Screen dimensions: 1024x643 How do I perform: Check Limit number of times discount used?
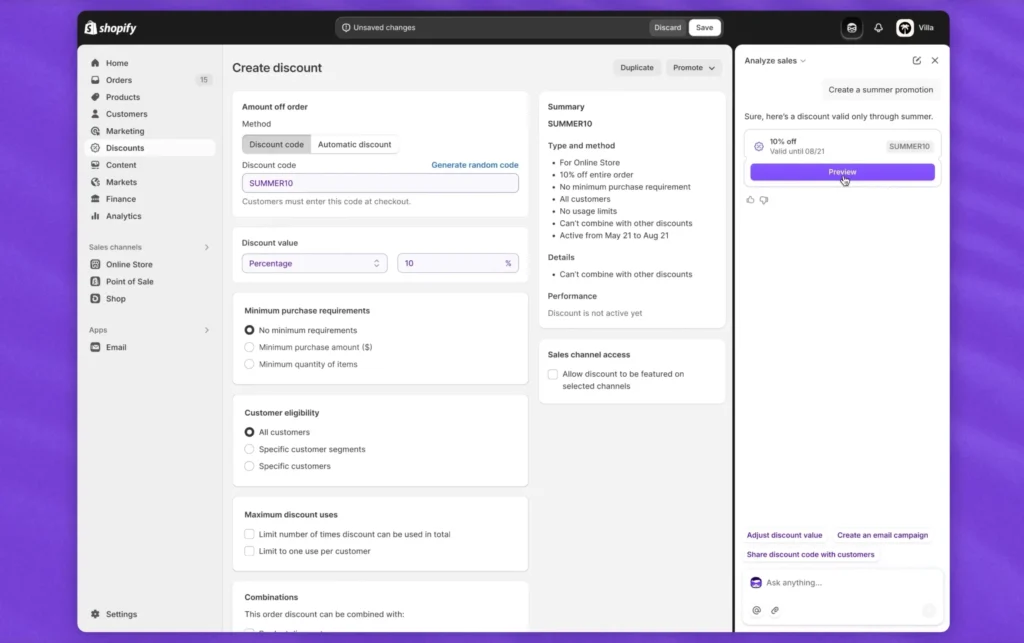[249, 534]
